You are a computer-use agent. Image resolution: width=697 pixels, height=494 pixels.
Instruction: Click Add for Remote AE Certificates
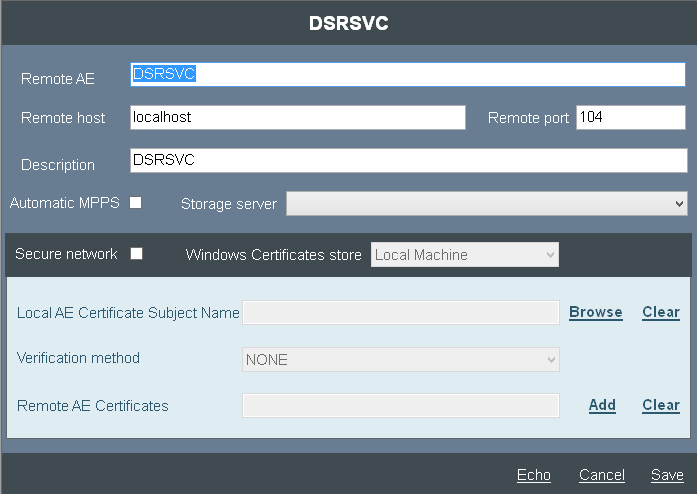click(x=602, y=405)
